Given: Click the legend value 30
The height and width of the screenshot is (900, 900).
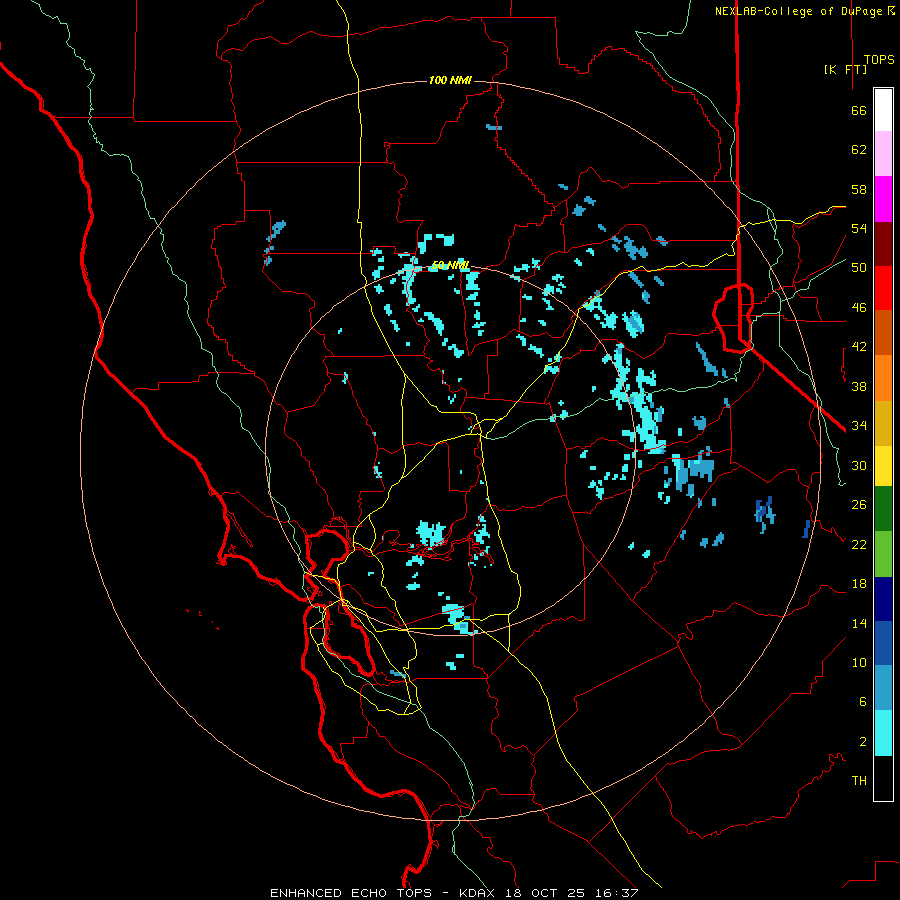Looking at the screenshot, I should (859, 465).
